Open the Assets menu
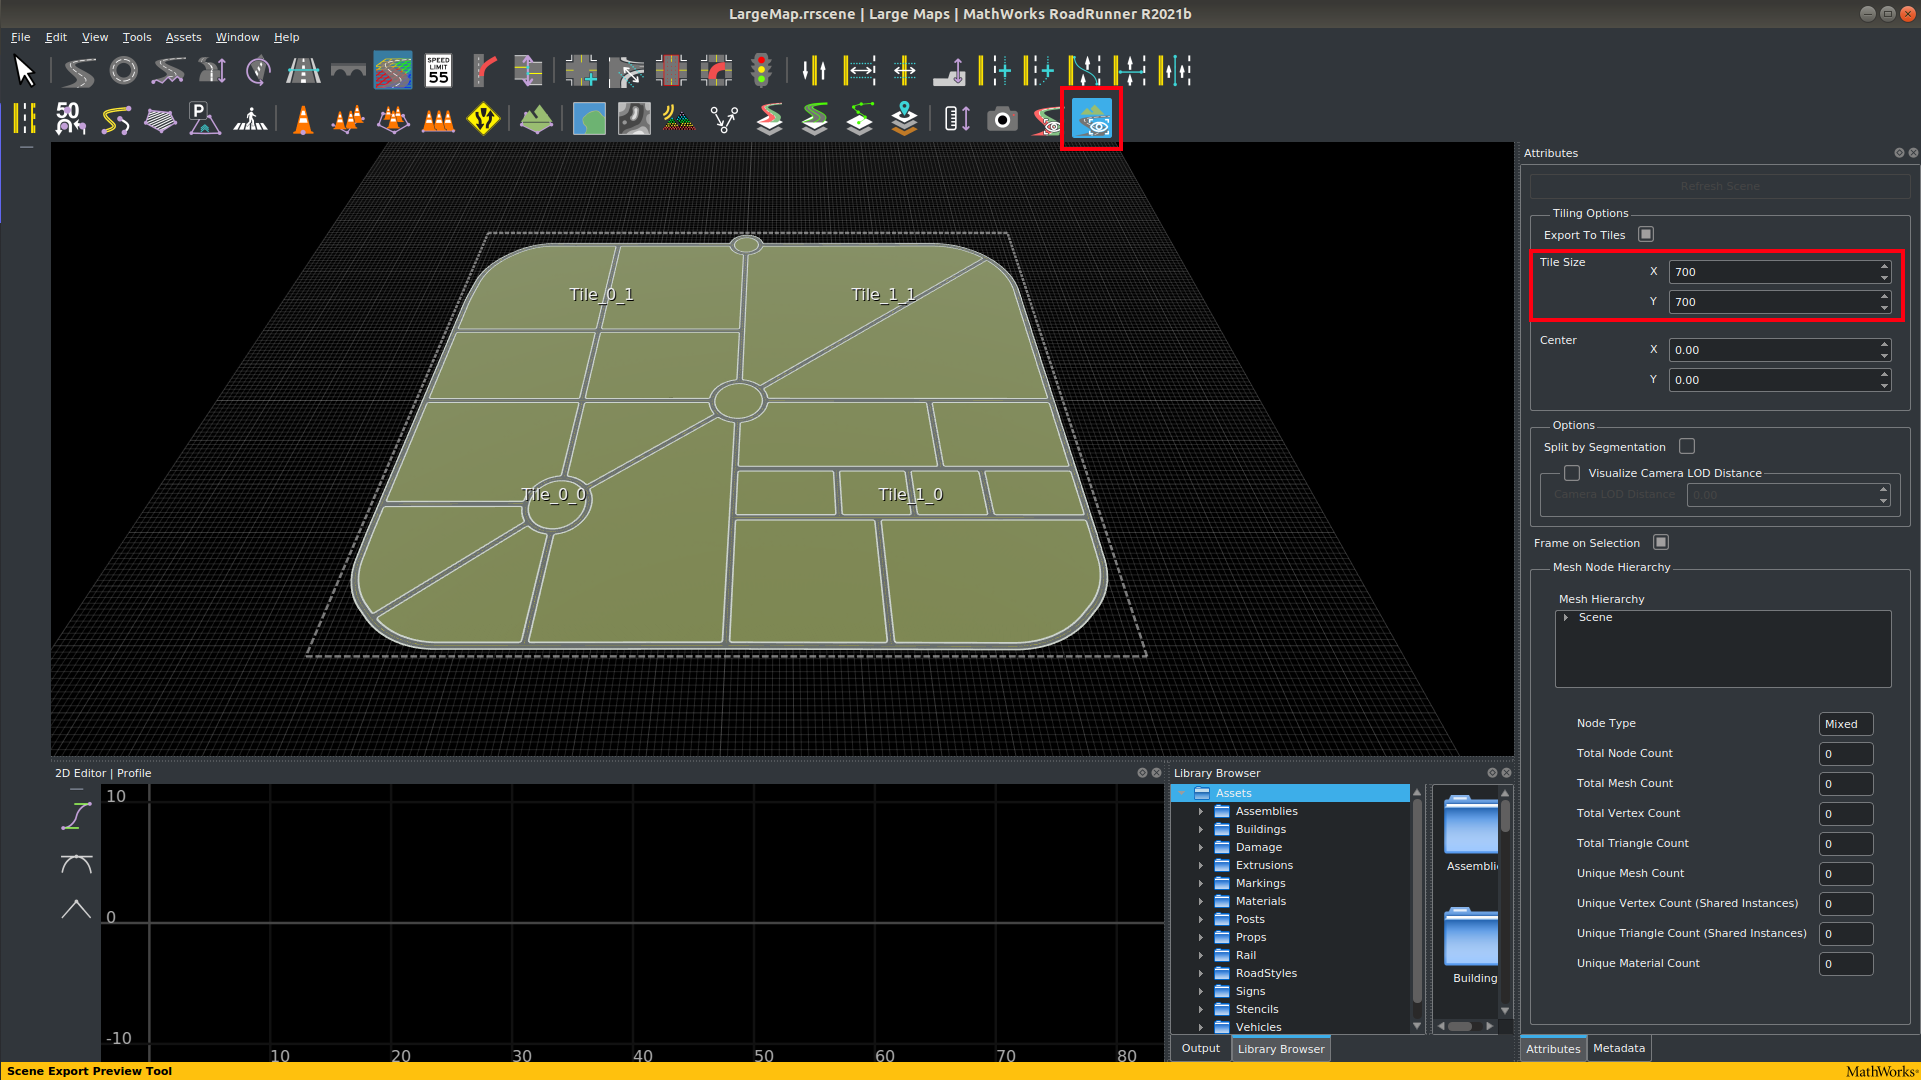The width and height of the screenshot is (1921, 1080). (x=183, y=37)
